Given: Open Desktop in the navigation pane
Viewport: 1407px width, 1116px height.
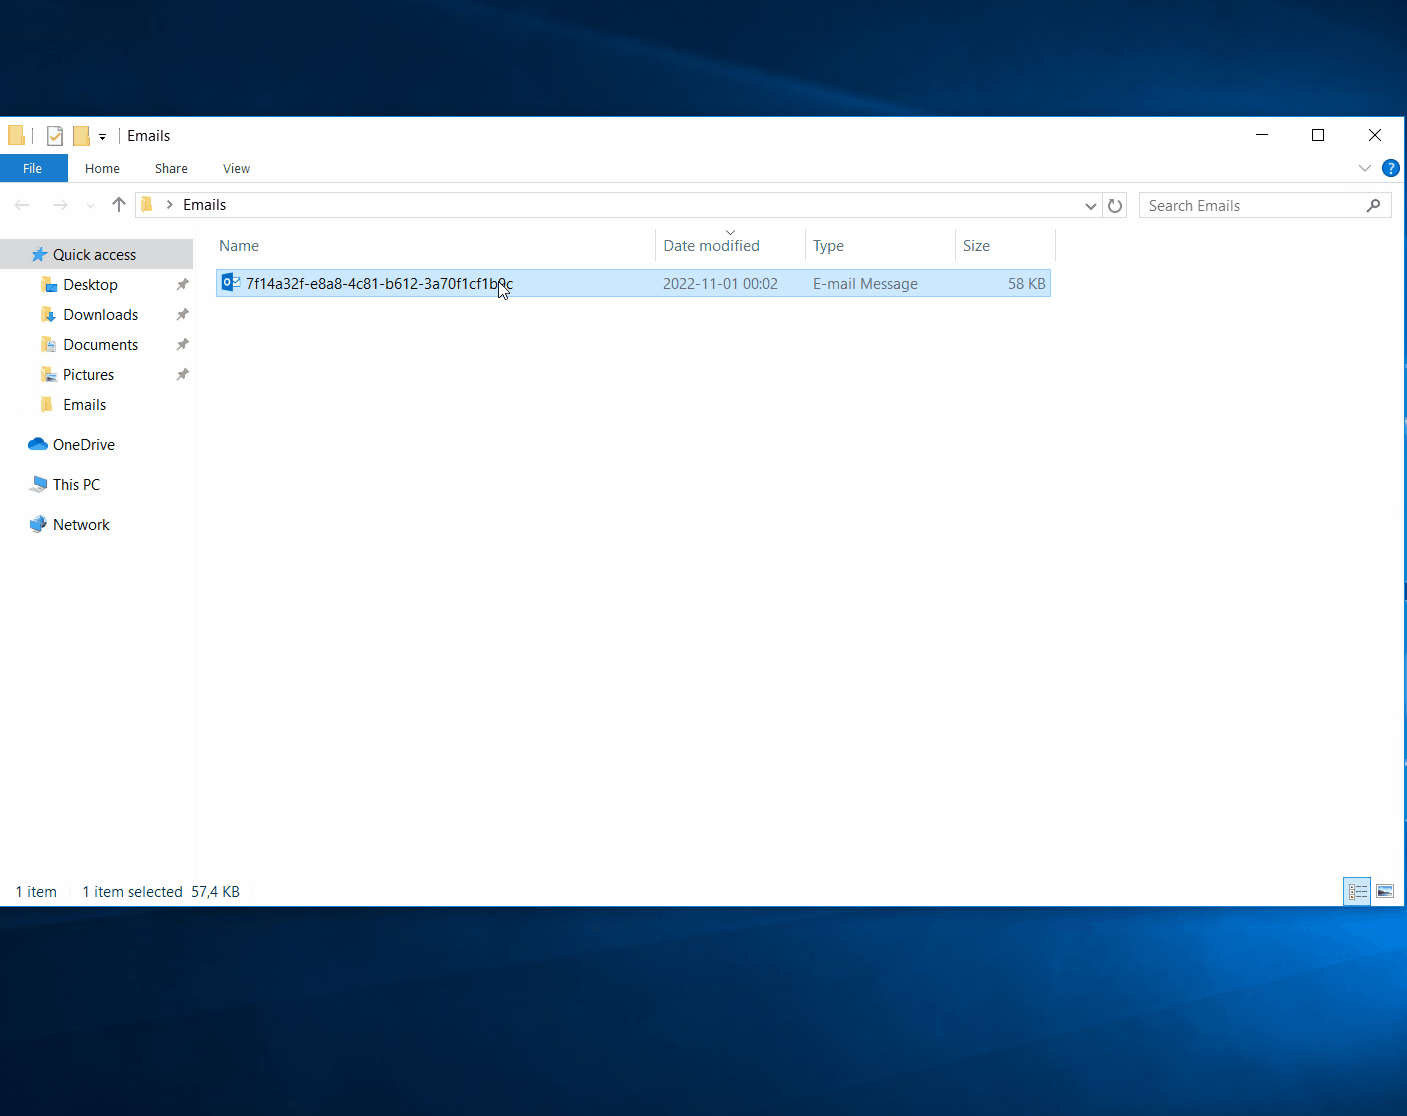Looking at the screenshot, I should (90, 285).
